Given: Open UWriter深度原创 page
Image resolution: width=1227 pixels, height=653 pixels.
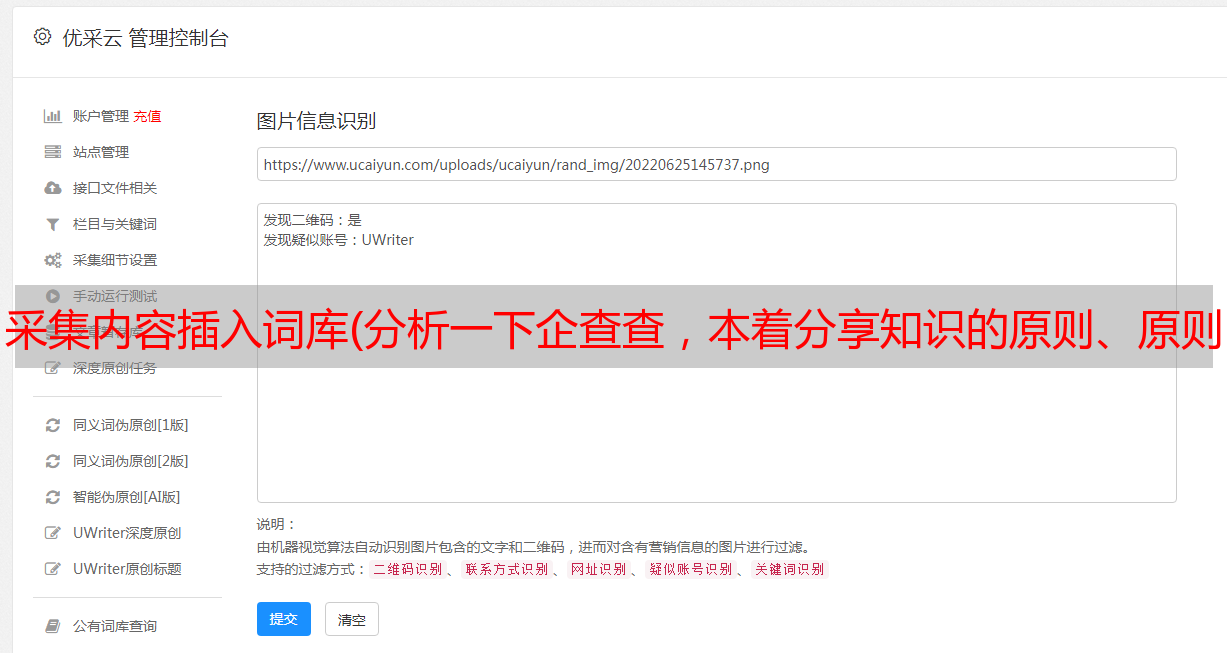Looking at the screenshot, I should tap(127, 533).
